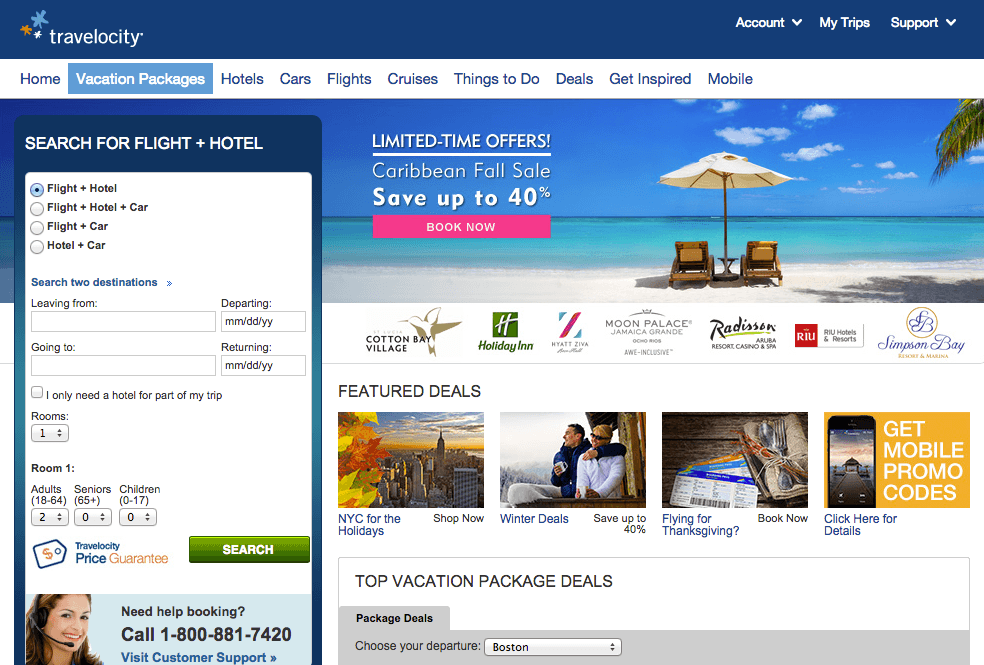The height and width of the screenshot is (665, 984).
Task: Click the pink BOOK NOW button
Action: (x=461, y=226)
